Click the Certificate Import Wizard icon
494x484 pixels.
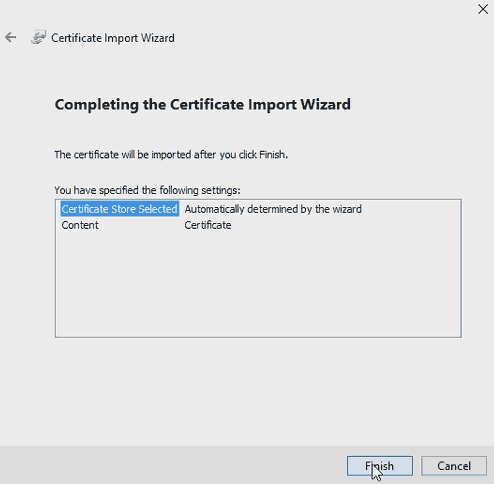click(x=38, y=37)
